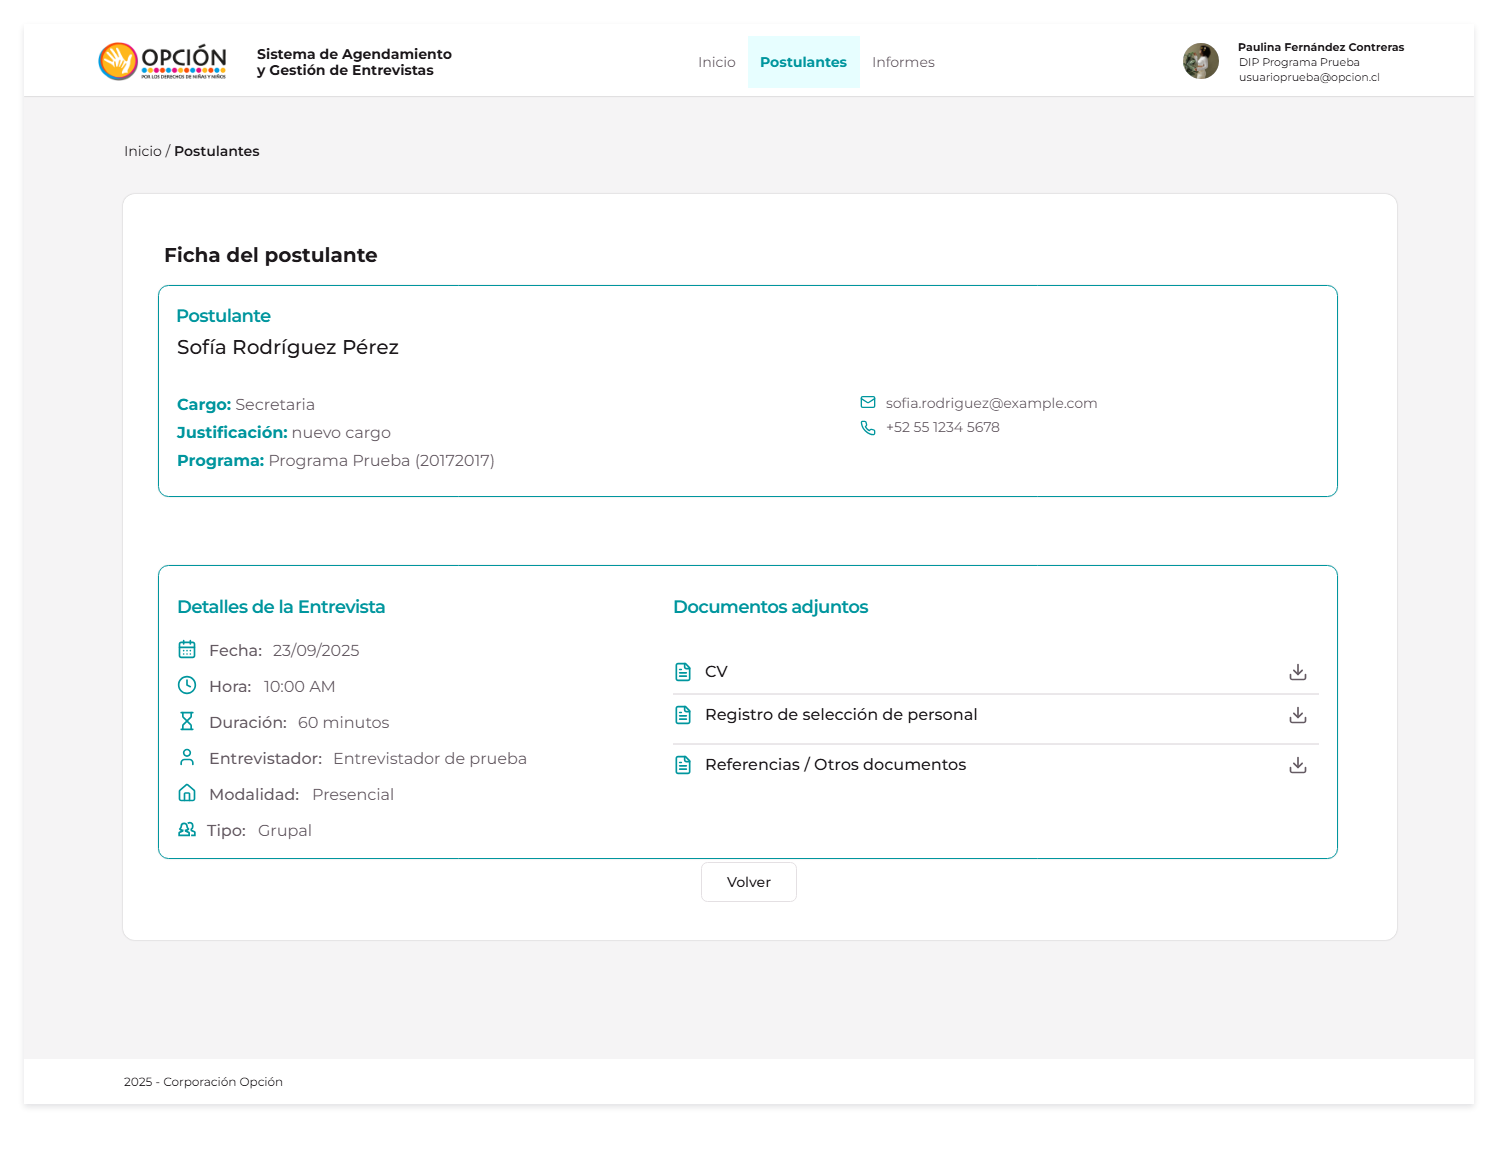This screenshot has height=1168, width=1498.
Task: Download Referencias / Otros documentos file
Action: click(1297, 765)
